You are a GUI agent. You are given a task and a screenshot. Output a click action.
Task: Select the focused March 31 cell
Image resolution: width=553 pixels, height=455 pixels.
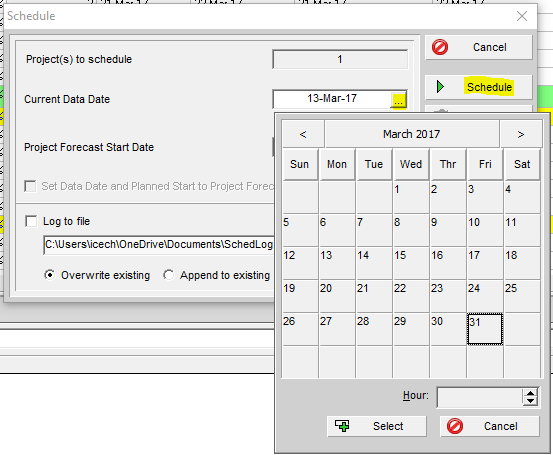coord(485,329)
